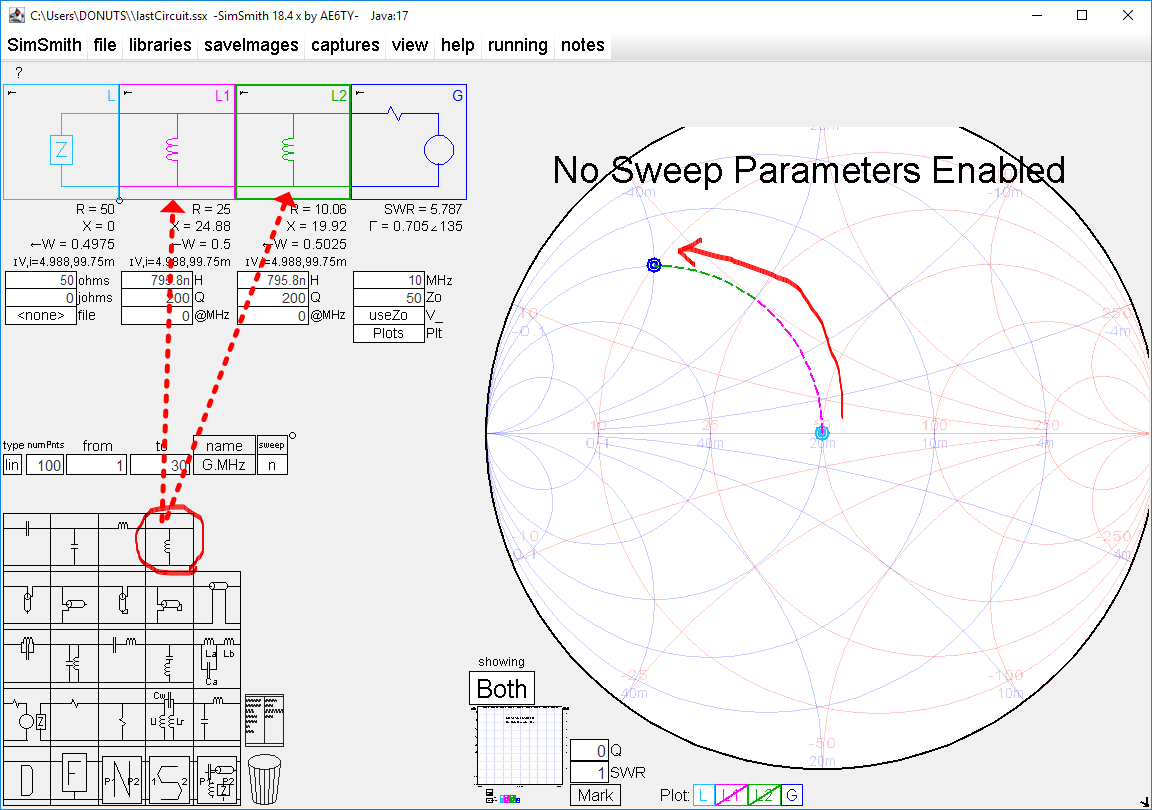The width and height of the screenshot is (1152, 810).
Task: Open the '<none>' file selector
Action: pyautogui.click(x=40, y=315)
